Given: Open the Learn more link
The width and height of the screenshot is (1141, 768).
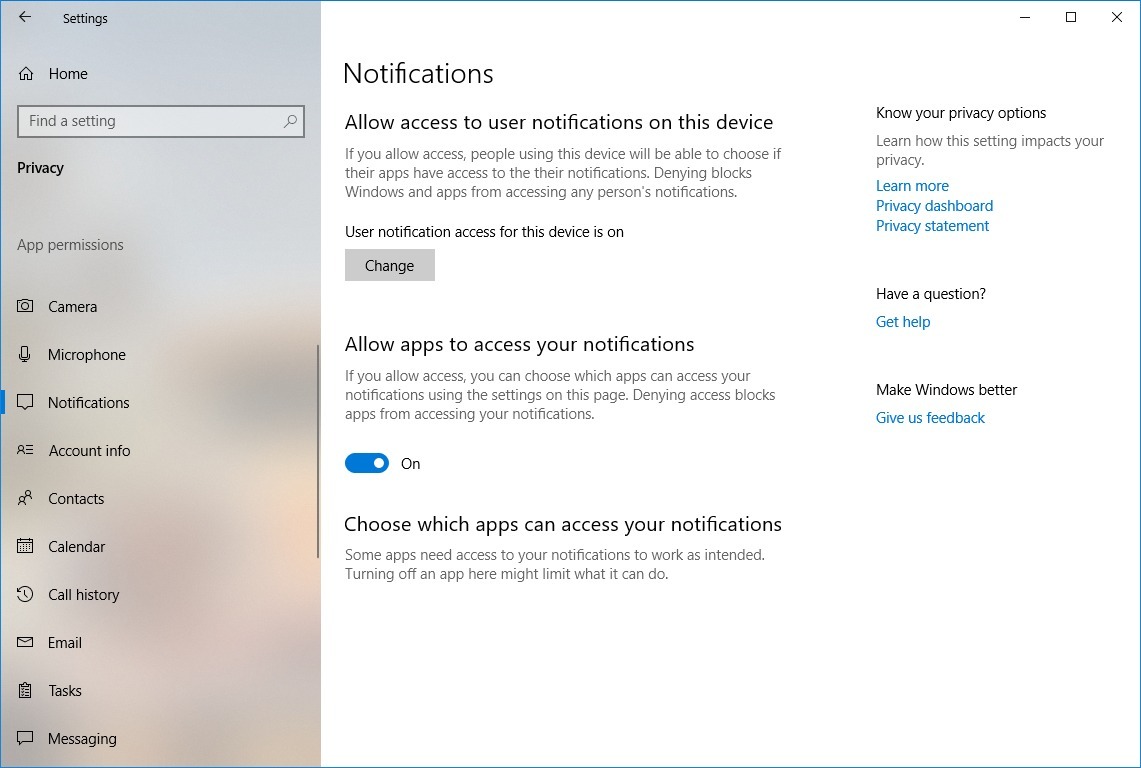Looking at the screenshot, I should (912, 186).
